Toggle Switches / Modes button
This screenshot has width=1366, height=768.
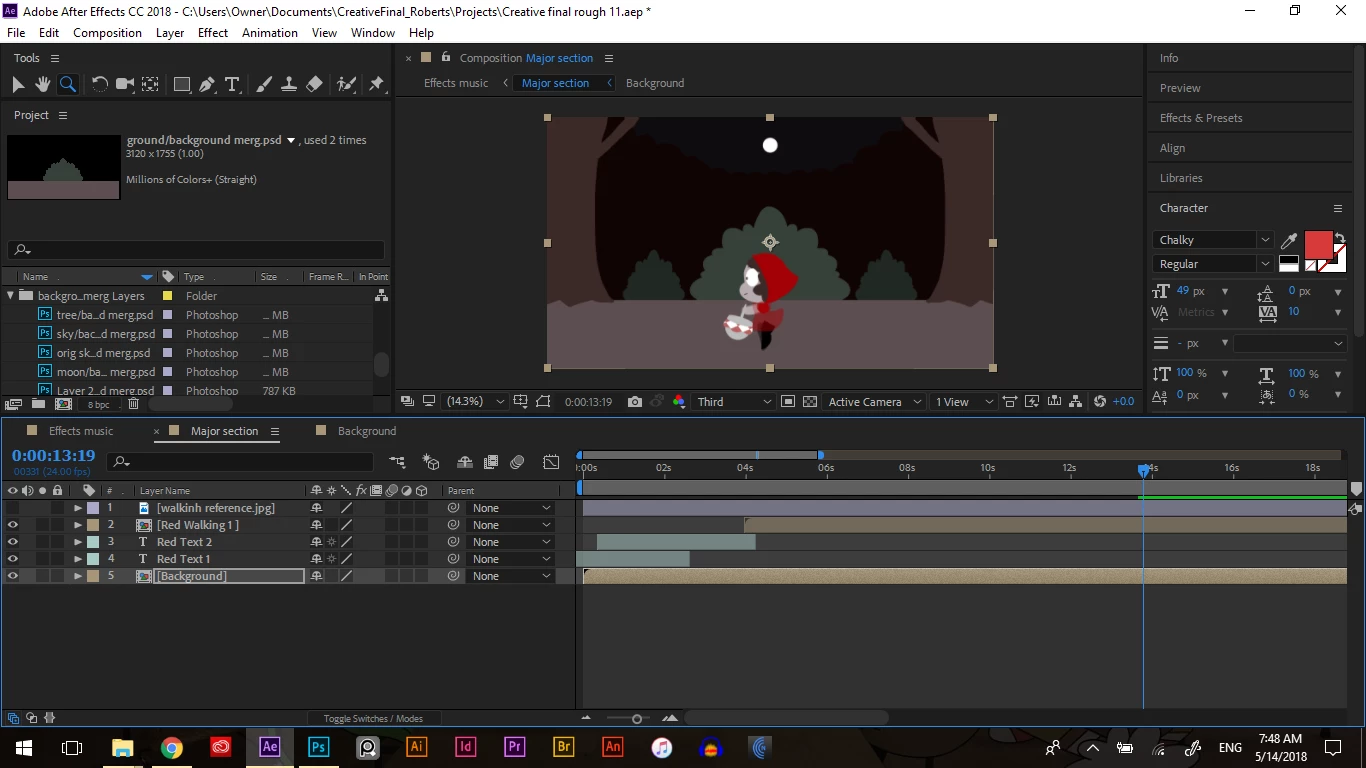(373, 718)
